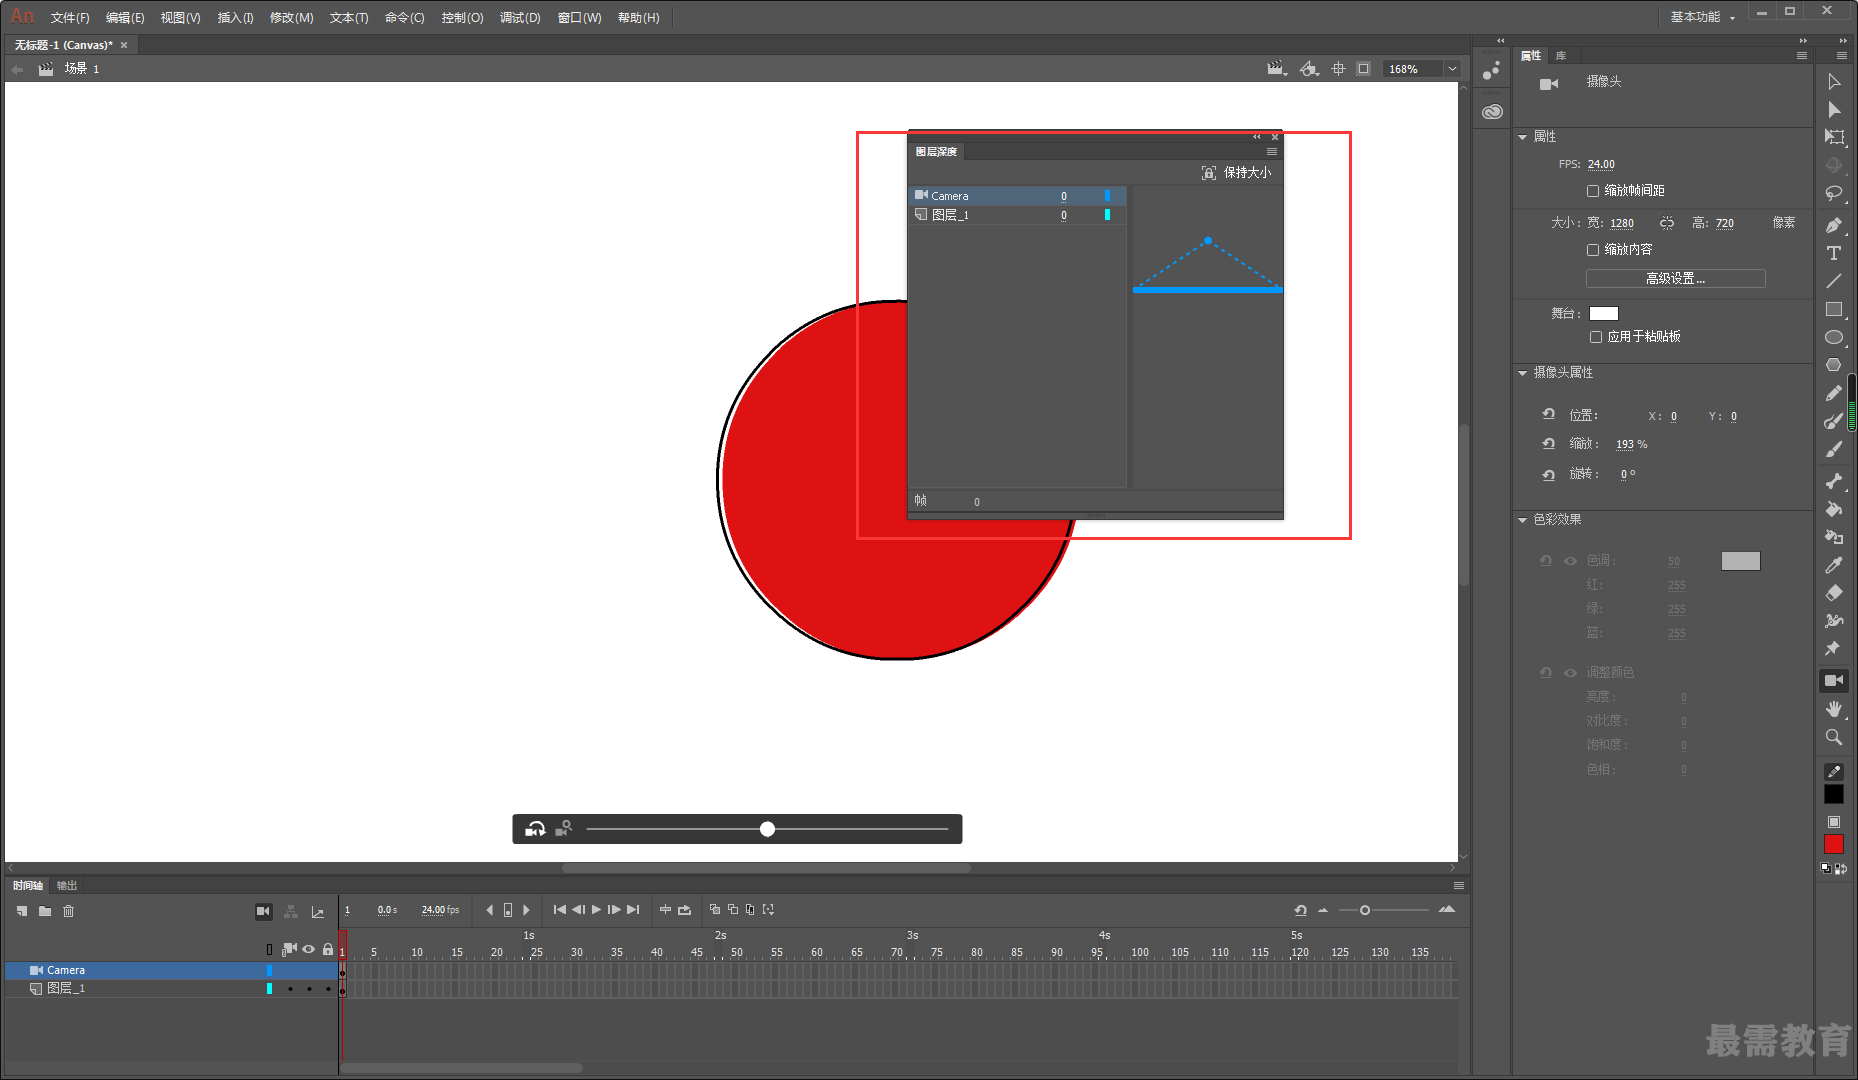Open the 文件(F) menu
The image size is (1858, 1080).
[70, 18]
